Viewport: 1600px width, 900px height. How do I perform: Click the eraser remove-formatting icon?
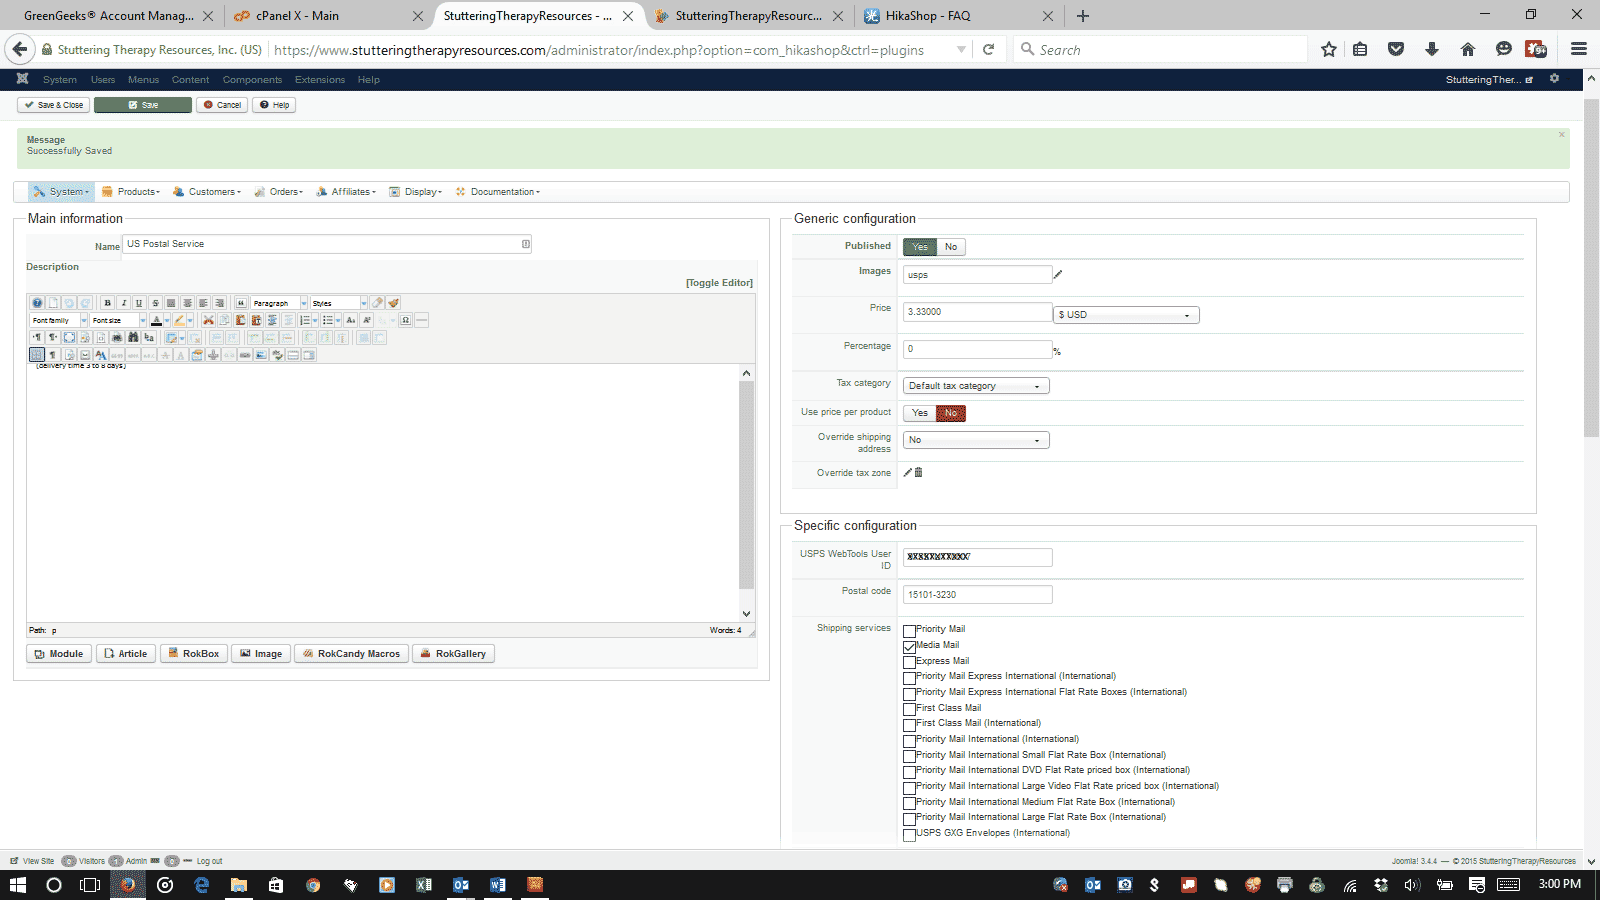click(x=377, y=303)
